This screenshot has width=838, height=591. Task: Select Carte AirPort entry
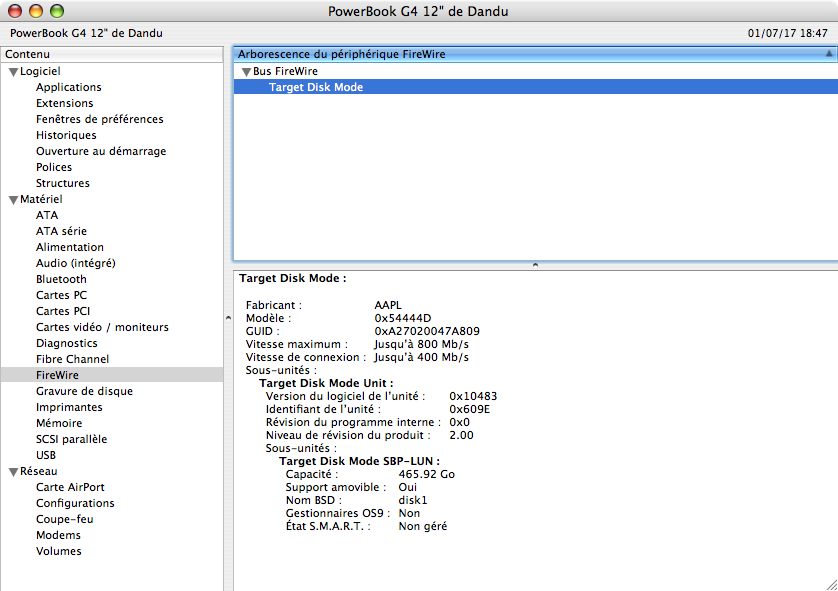point(70,487)
